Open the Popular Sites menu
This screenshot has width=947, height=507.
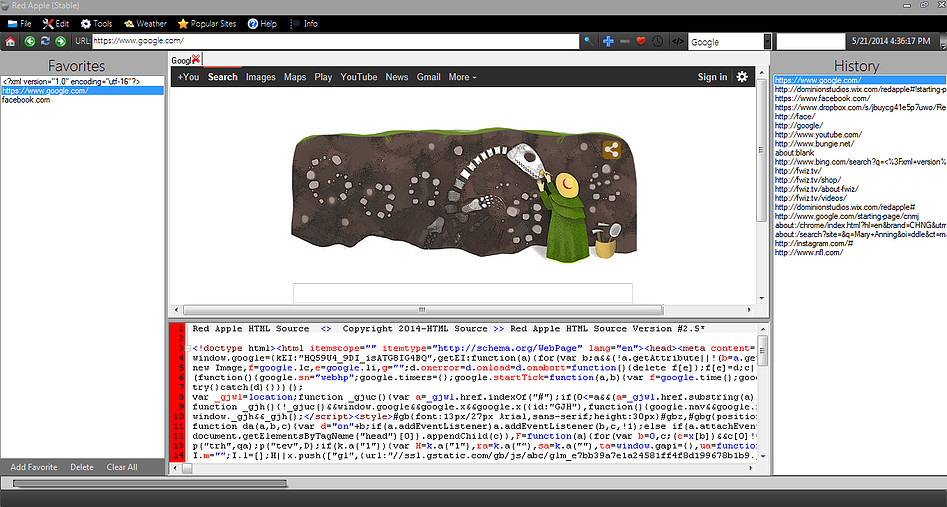207,24
